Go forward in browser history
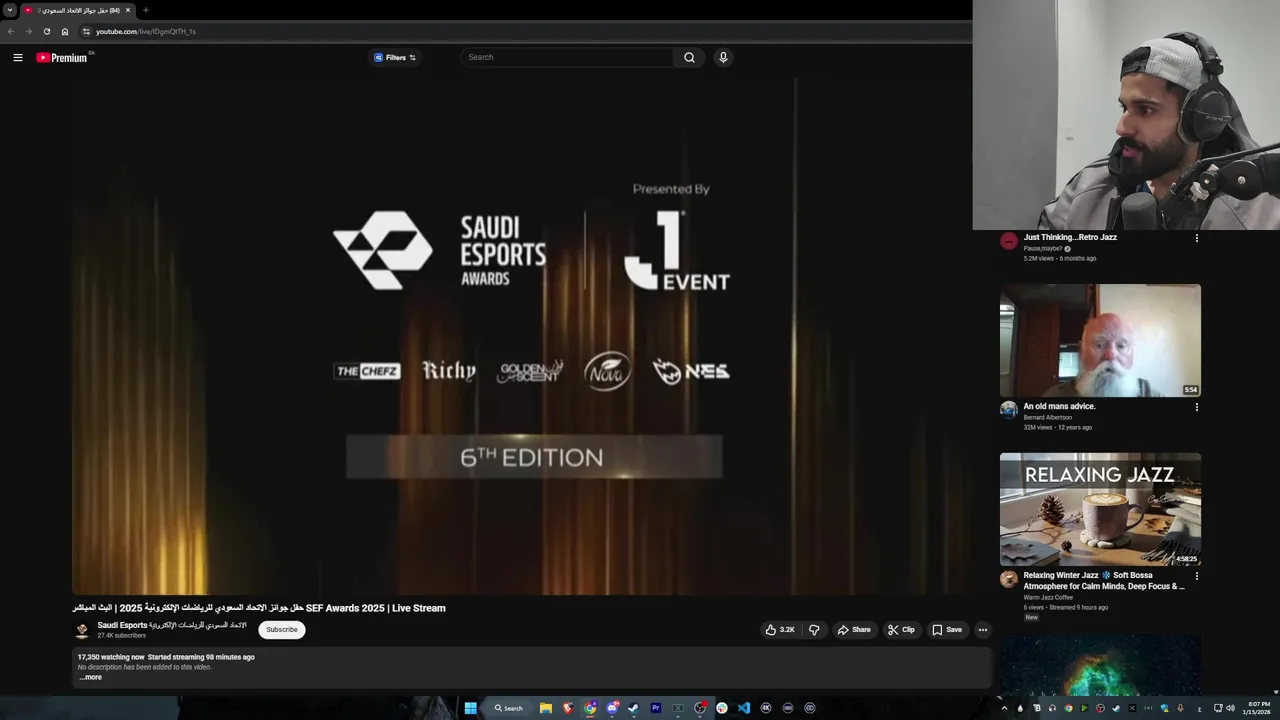This screenshot has width=1280, height=720. [x=28, y=31]
